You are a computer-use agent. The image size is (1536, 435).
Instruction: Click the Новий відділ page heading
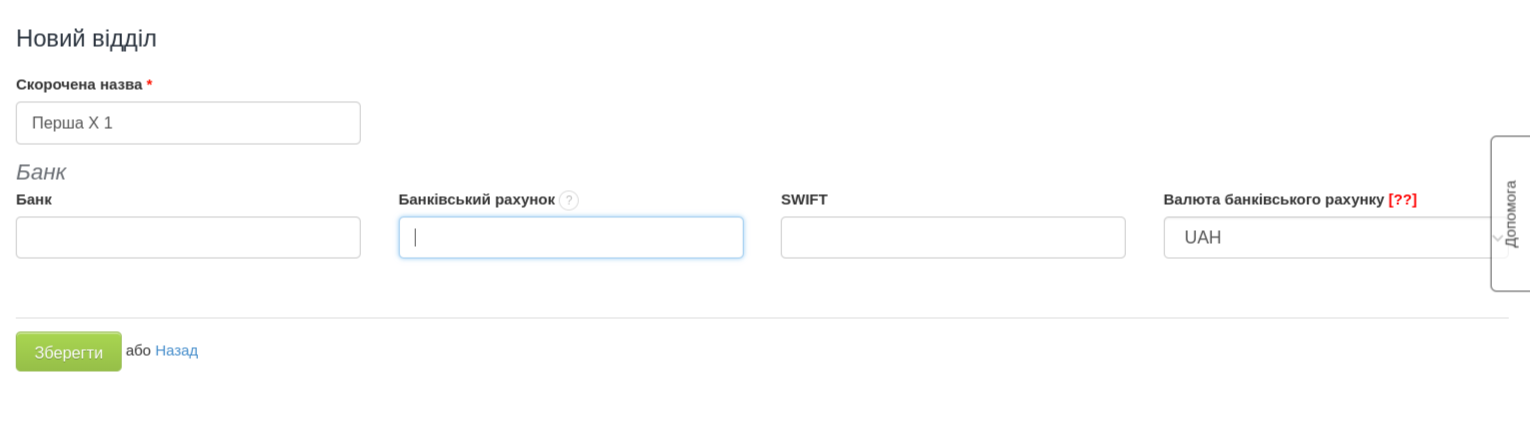86,39
